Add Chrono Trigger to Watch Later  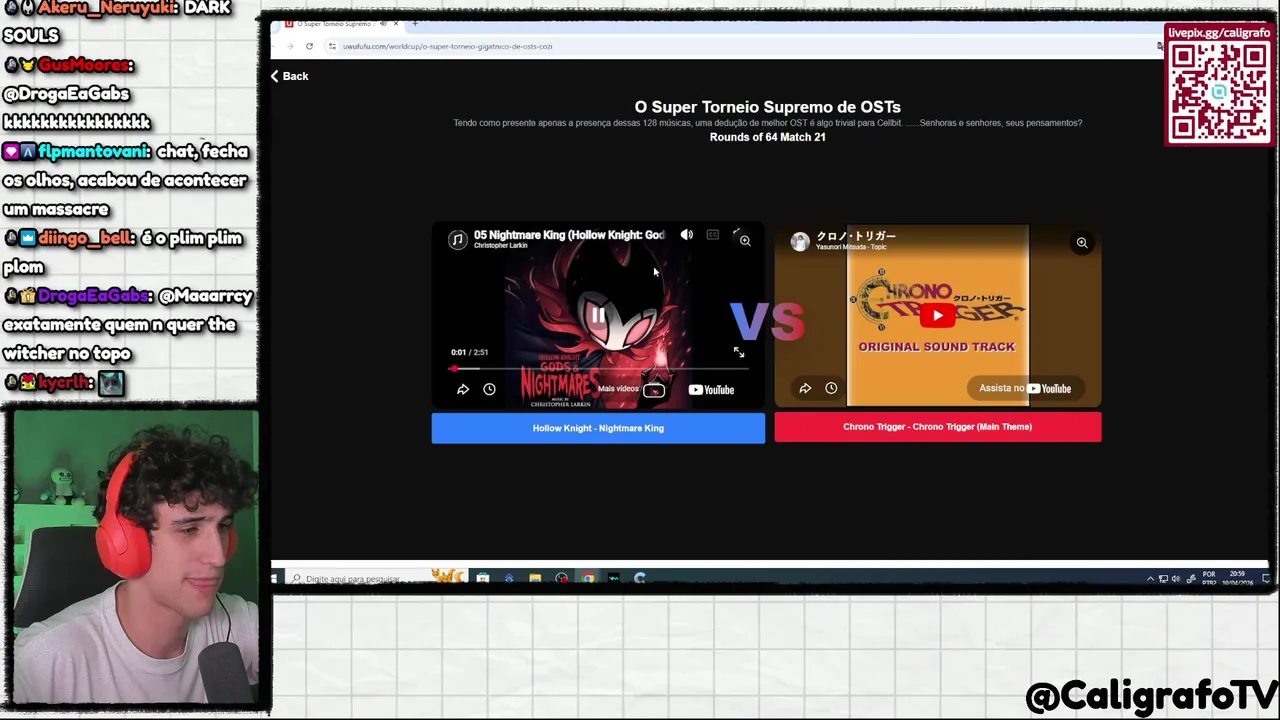[x=831, y=388]
